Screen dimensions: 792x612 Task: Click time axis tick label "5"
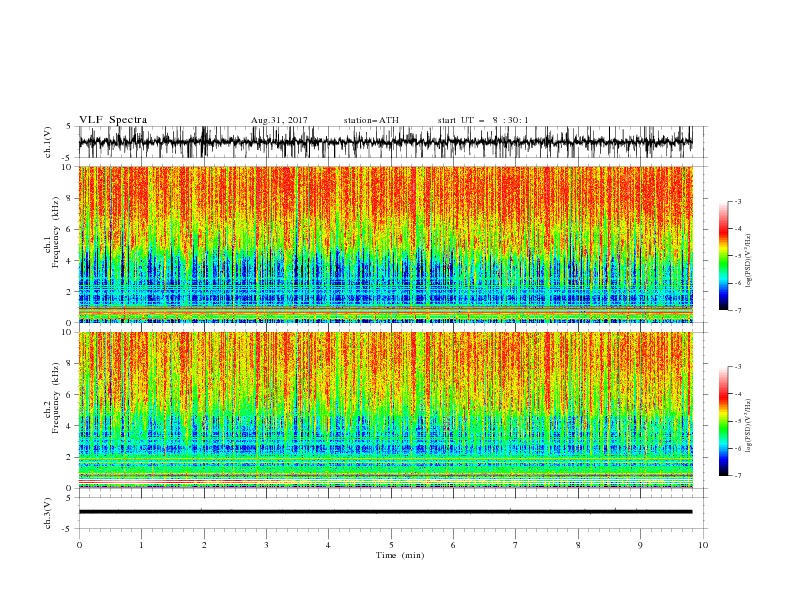click(x=391, y=545)
